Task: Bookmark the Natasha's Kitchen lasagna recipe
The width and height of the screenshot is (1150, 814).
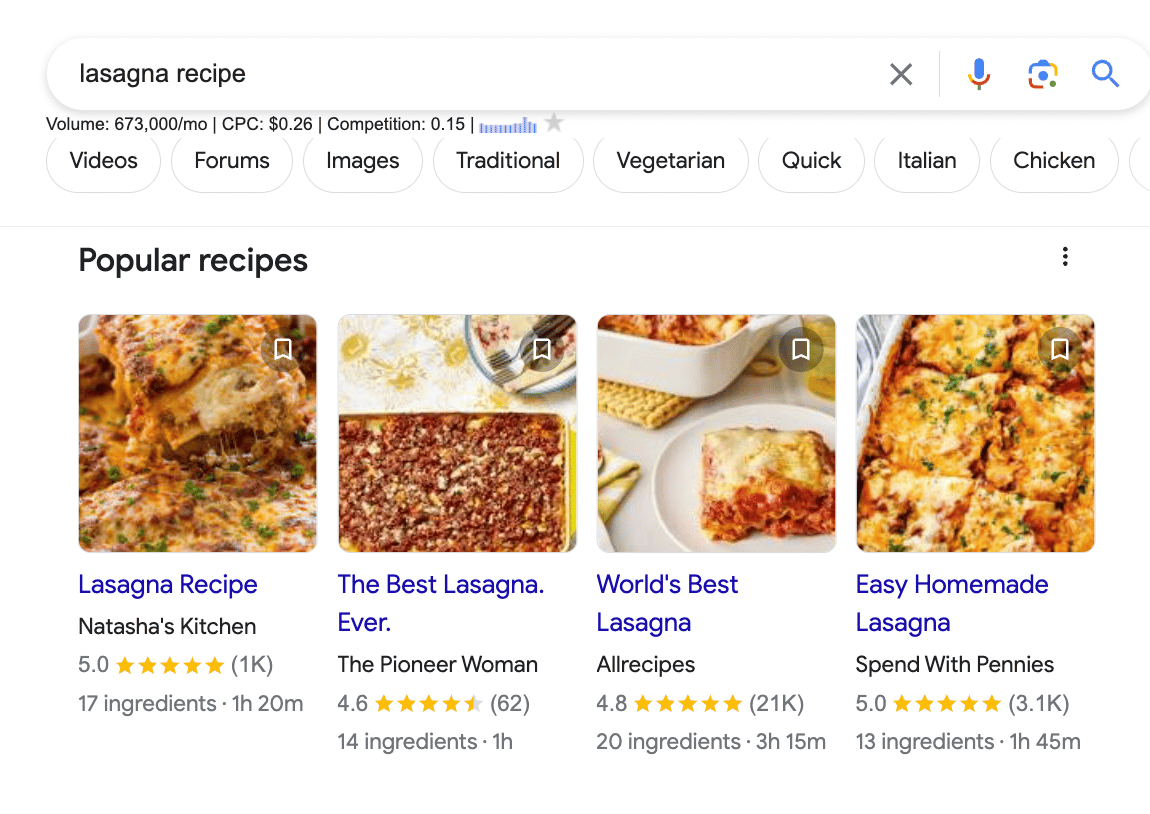Action: click(x=283, y=349)
